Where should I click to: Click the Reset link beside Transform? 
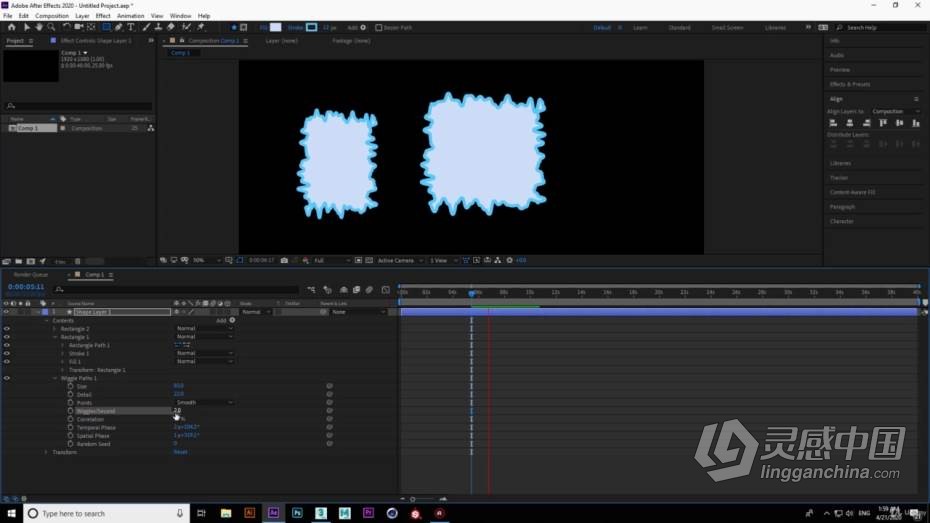pyautogui.click(x=180, y=452)
